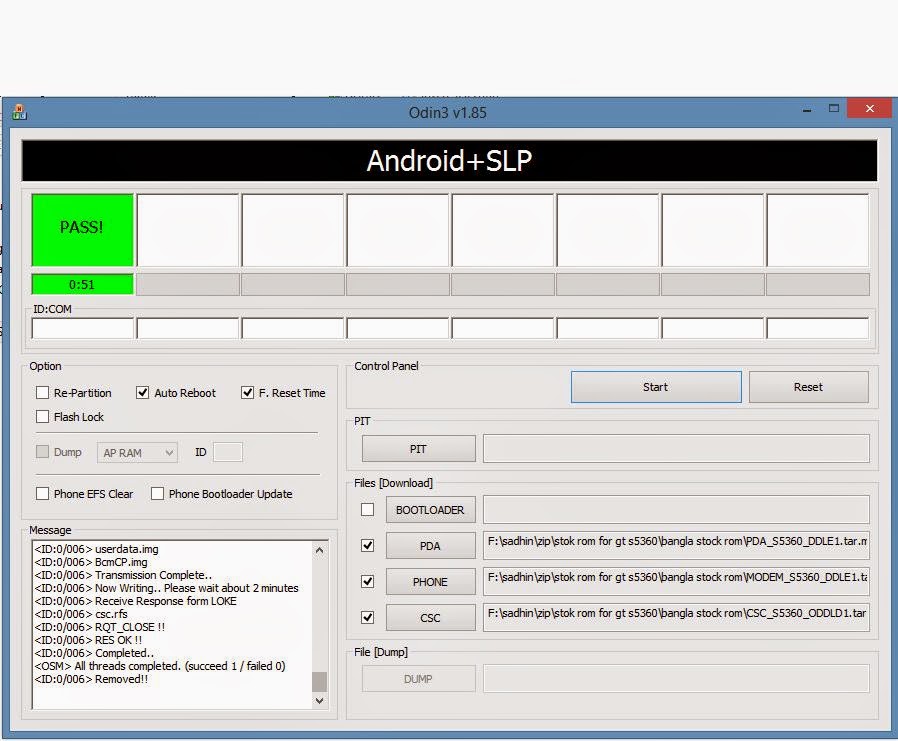Tick the Dump checkbox

point(42,452)
